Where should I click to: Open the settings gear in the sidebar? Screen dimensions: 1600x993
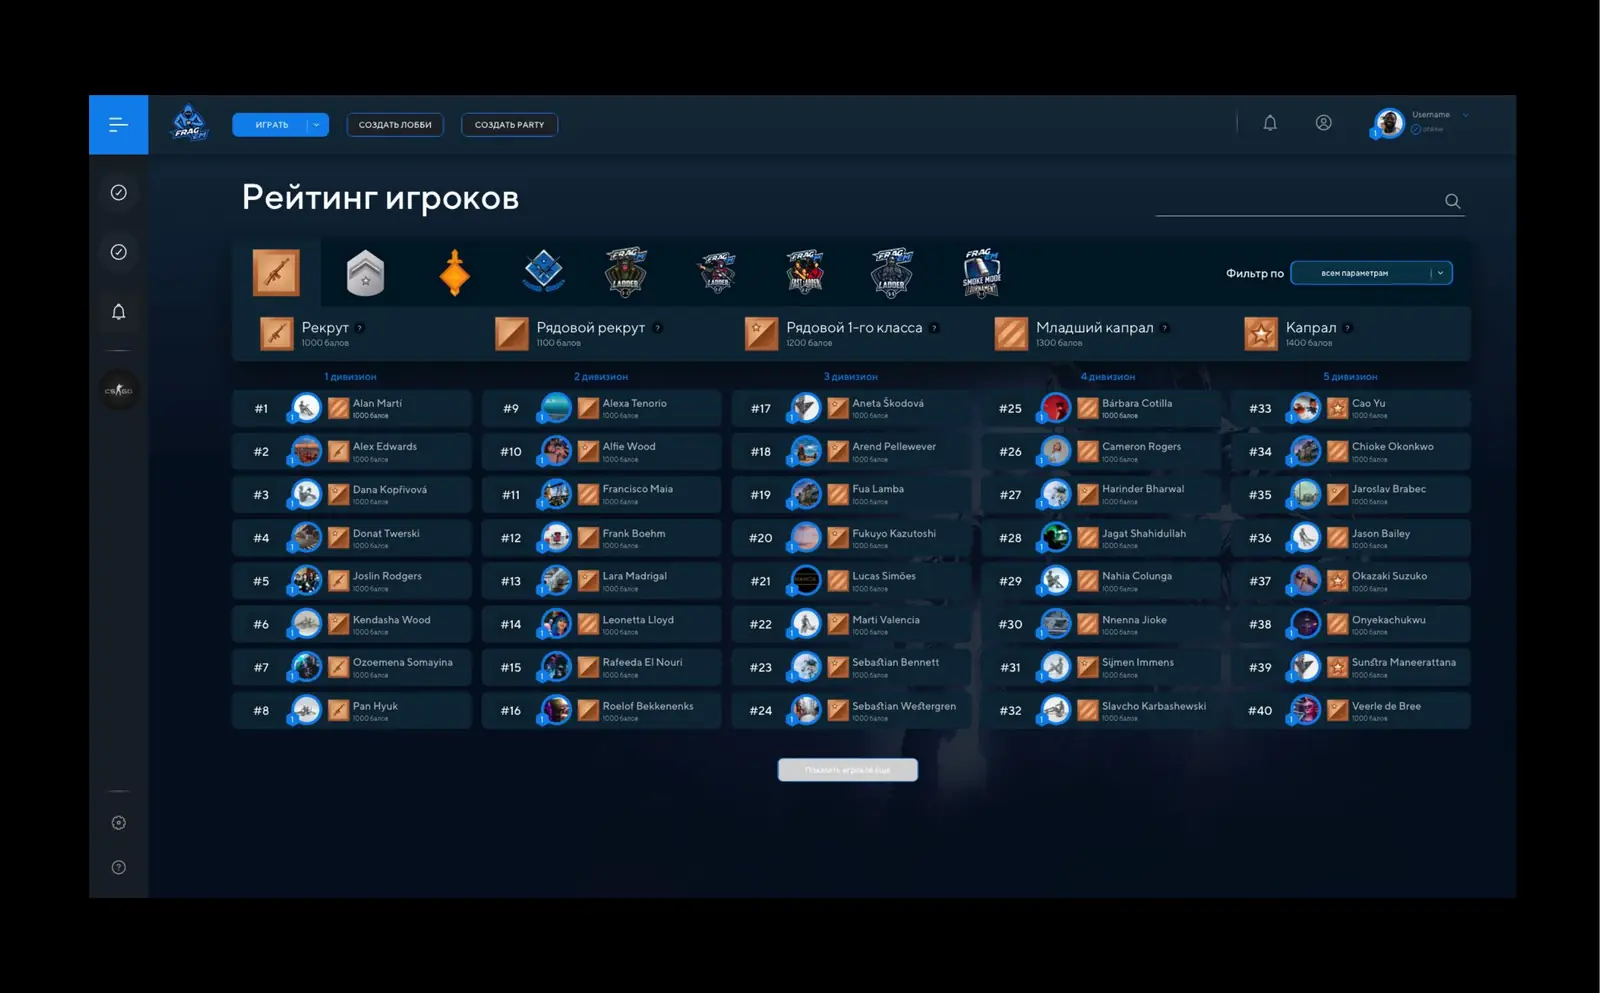tap(118, 823)
